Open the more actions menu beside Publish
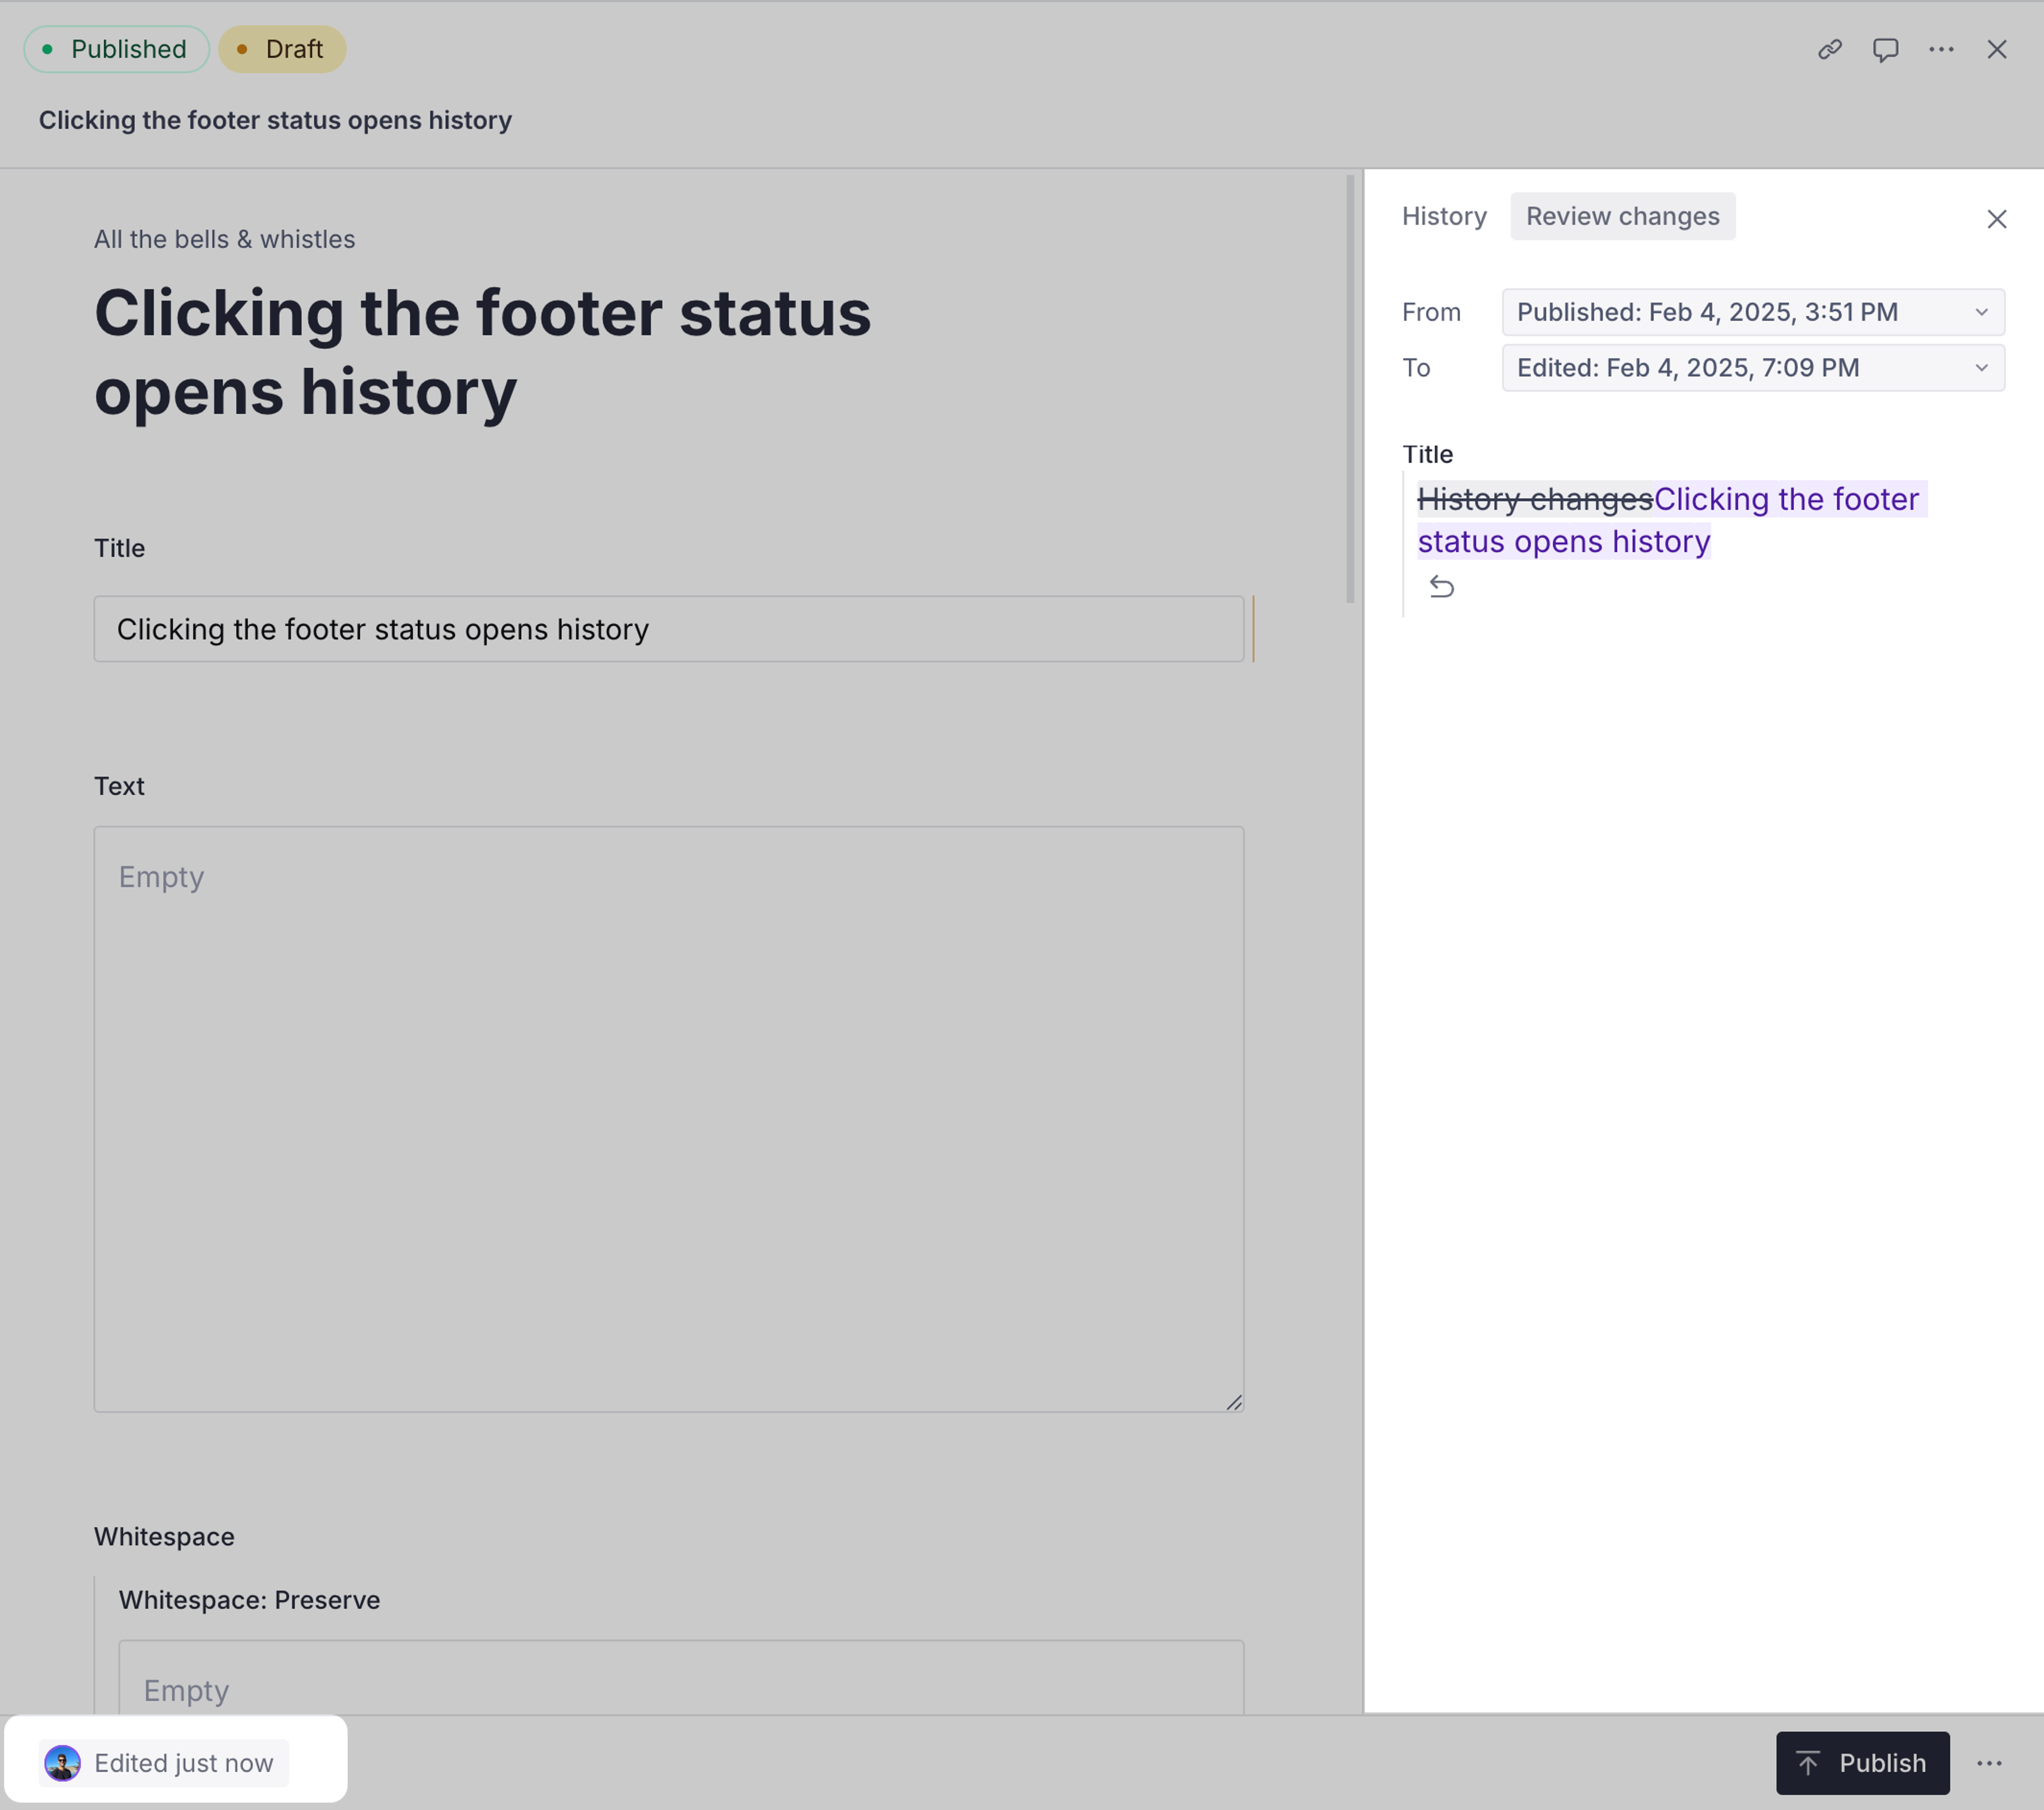 click(1989, 1763)
